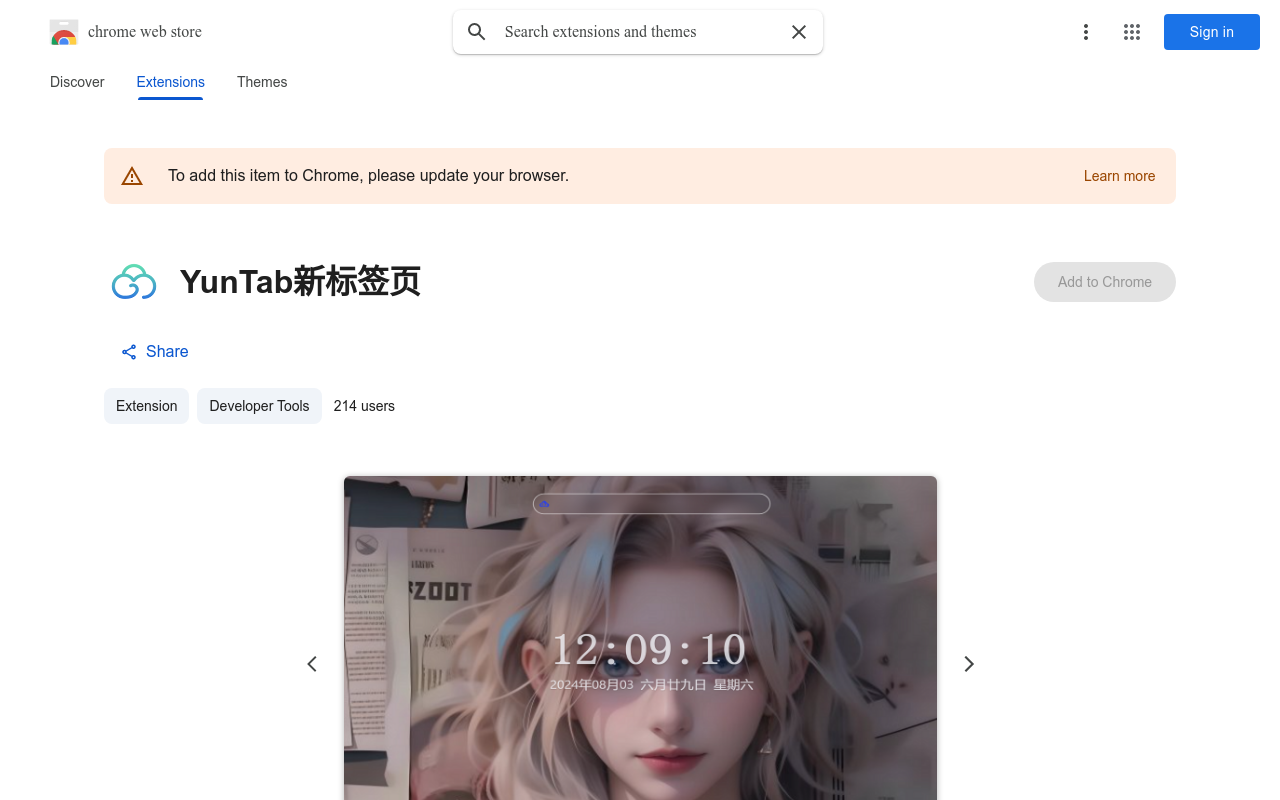Click the Extension category chip
The width and height of the screenshot is (1280, 800).
pos(146,406)
